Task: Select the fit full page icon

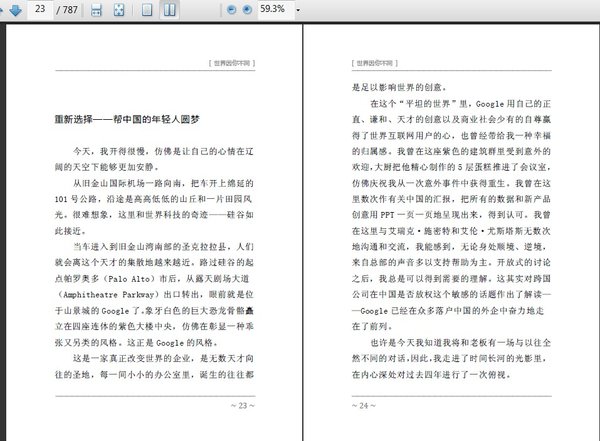Action: click(119, 10)
